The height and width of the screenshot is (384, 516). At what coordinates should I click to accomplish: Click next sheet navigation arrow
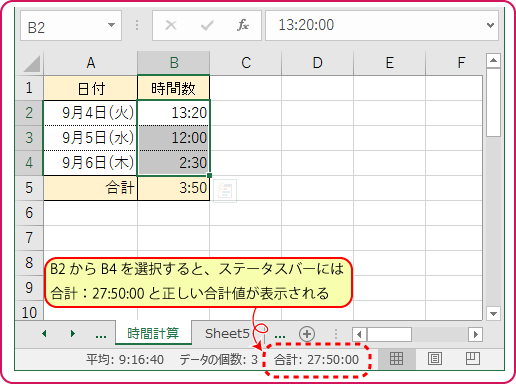pyautogui.click(x=73, y=334)
